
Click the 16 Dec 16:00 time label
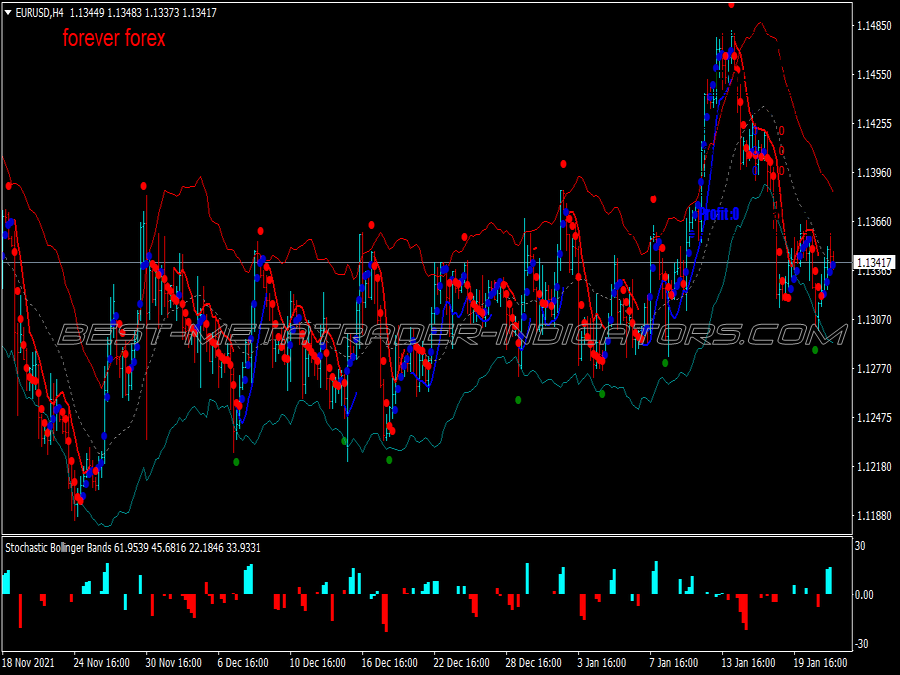tap(389, 662)
